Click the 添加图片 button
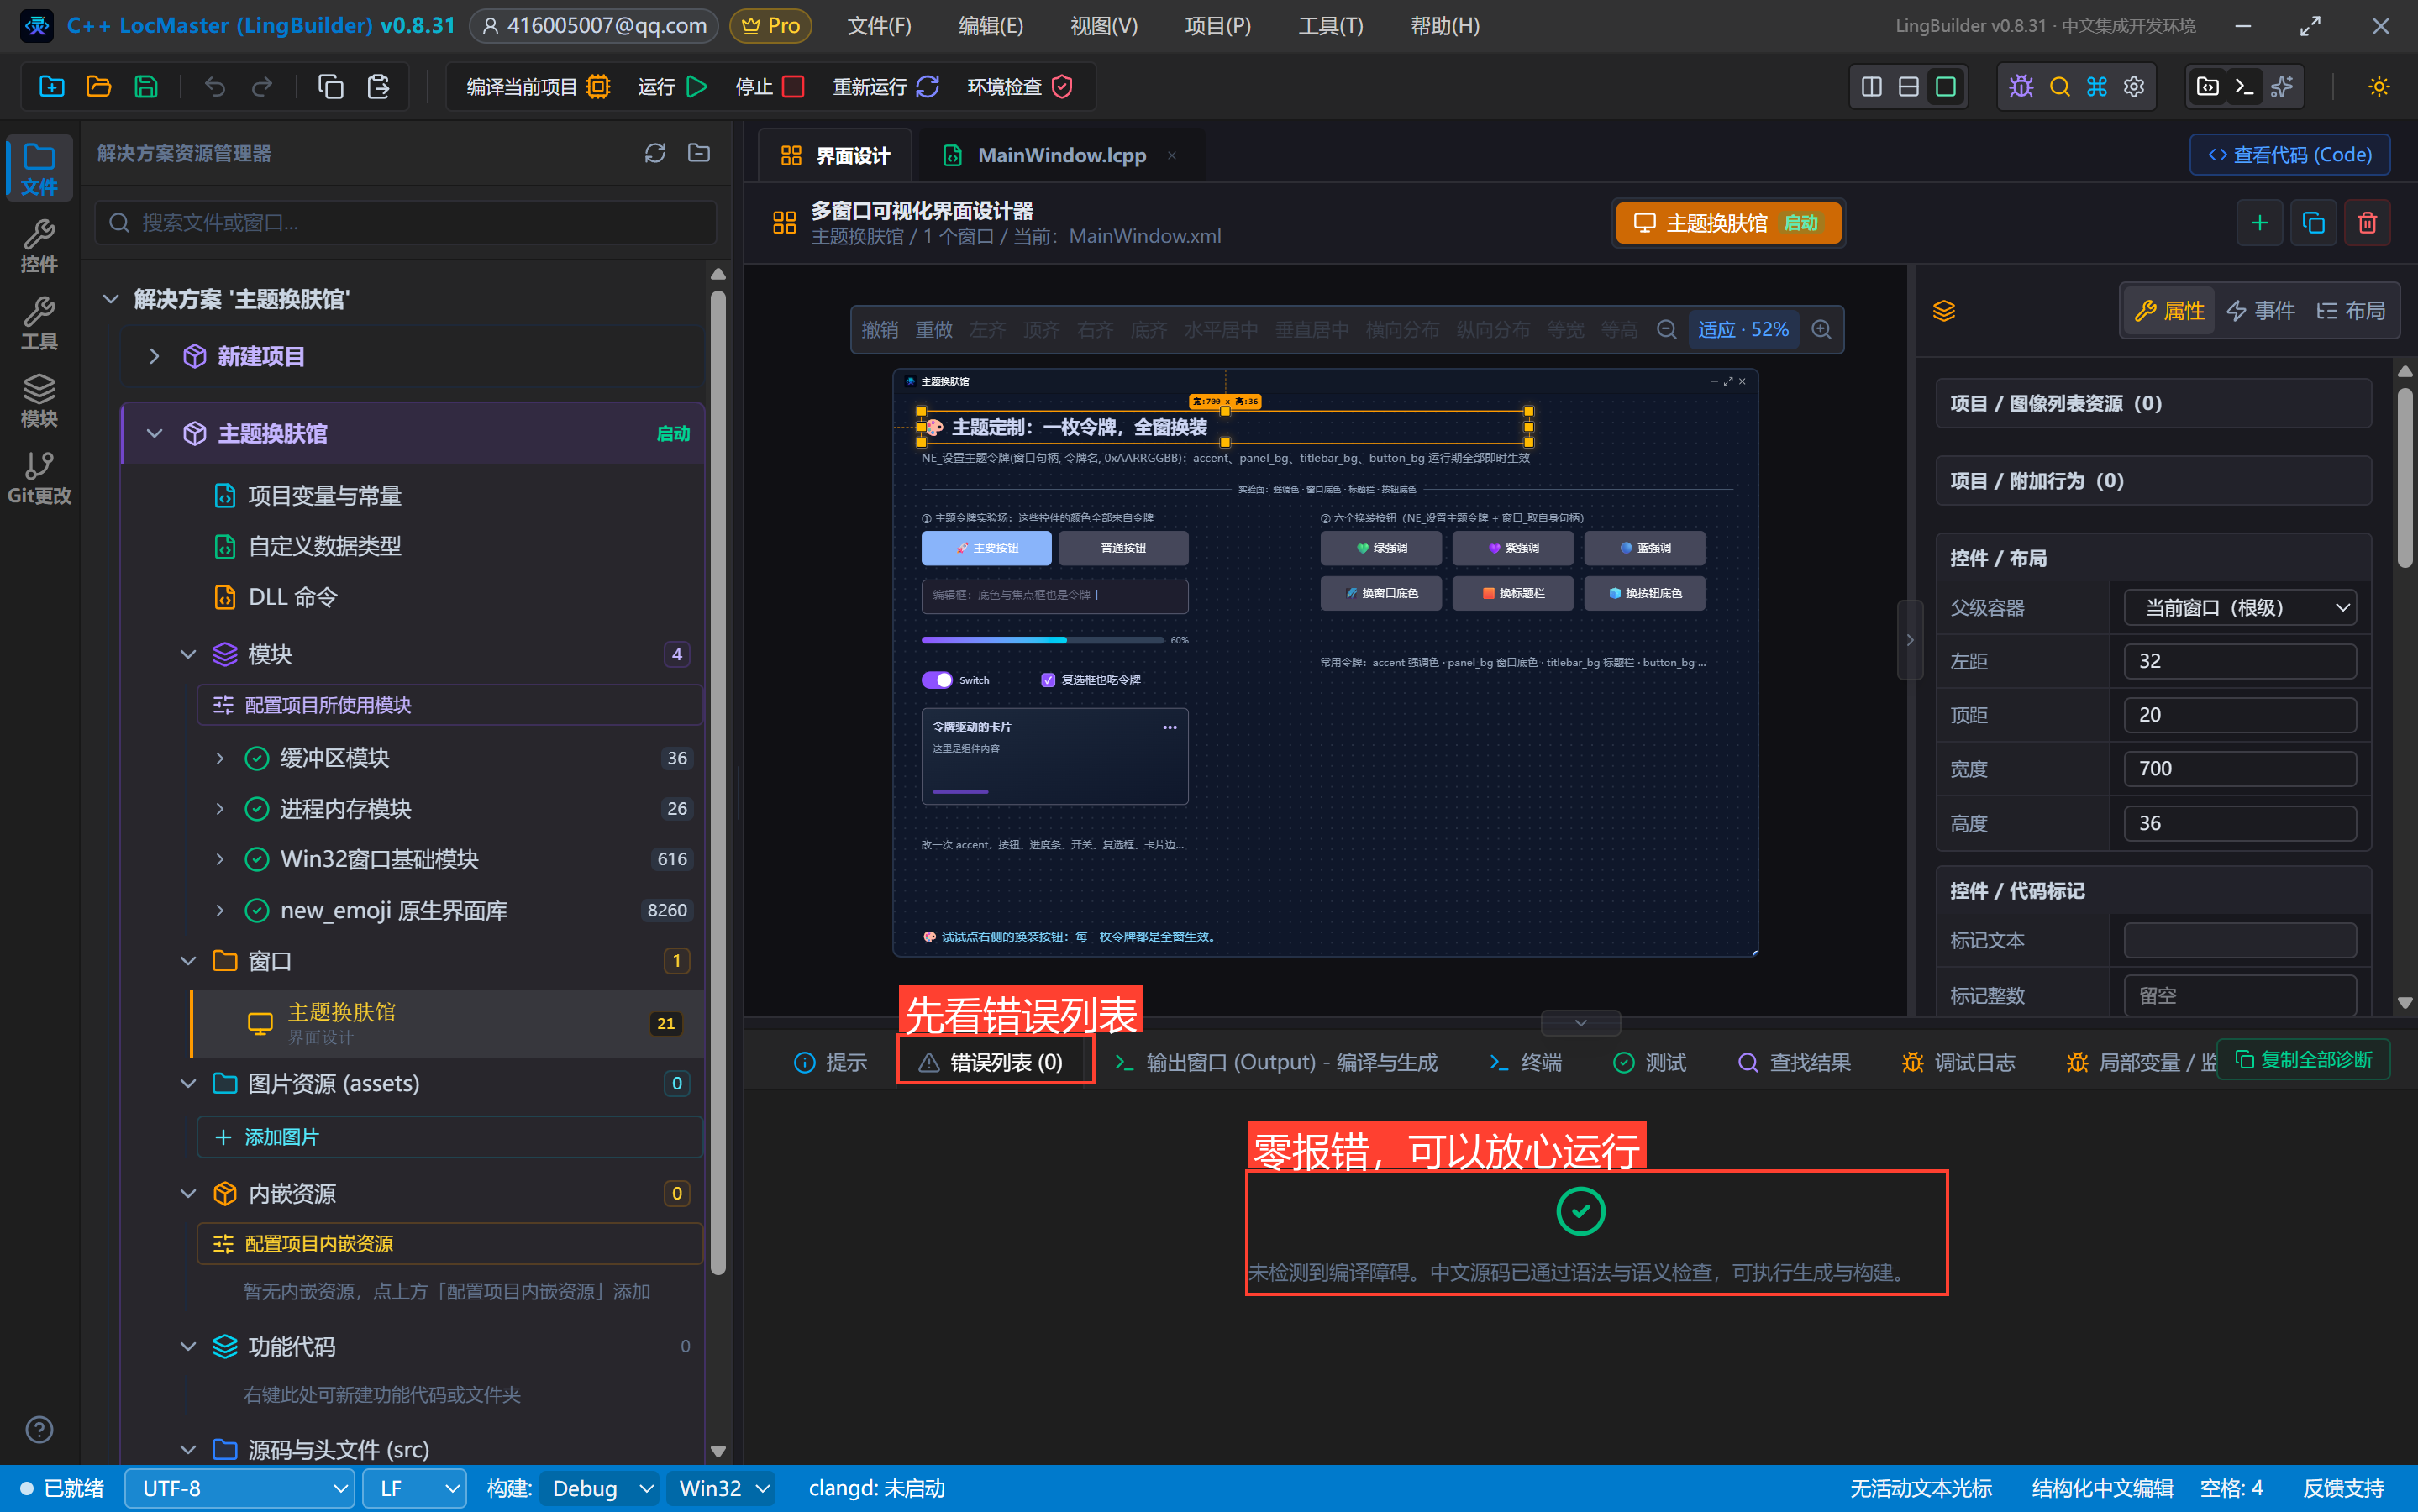The image size is (2418, 1512). pos(450,1138)
